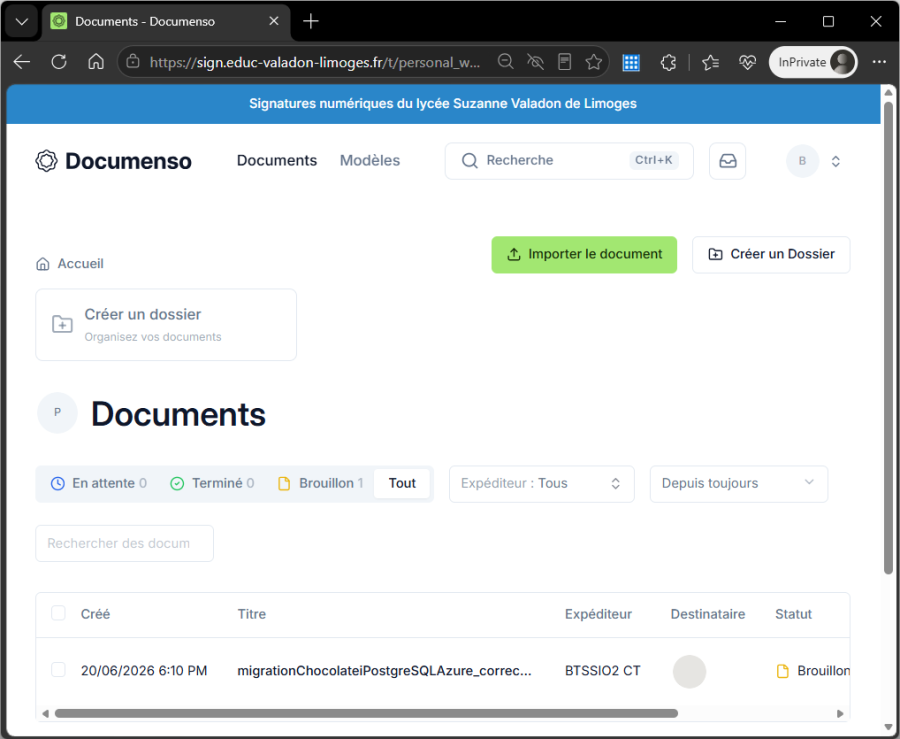Viewport: 900px width, 739px height.
Task: Switch to the Modèles tab
Action: click(370, 161)
